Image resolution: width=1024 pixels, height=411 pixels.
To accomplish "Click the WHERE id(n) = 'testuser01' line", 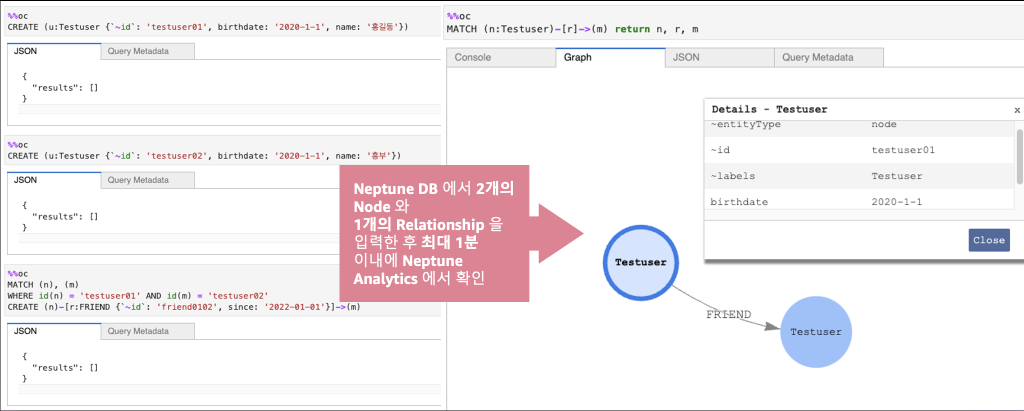I will tap(138, 295).
